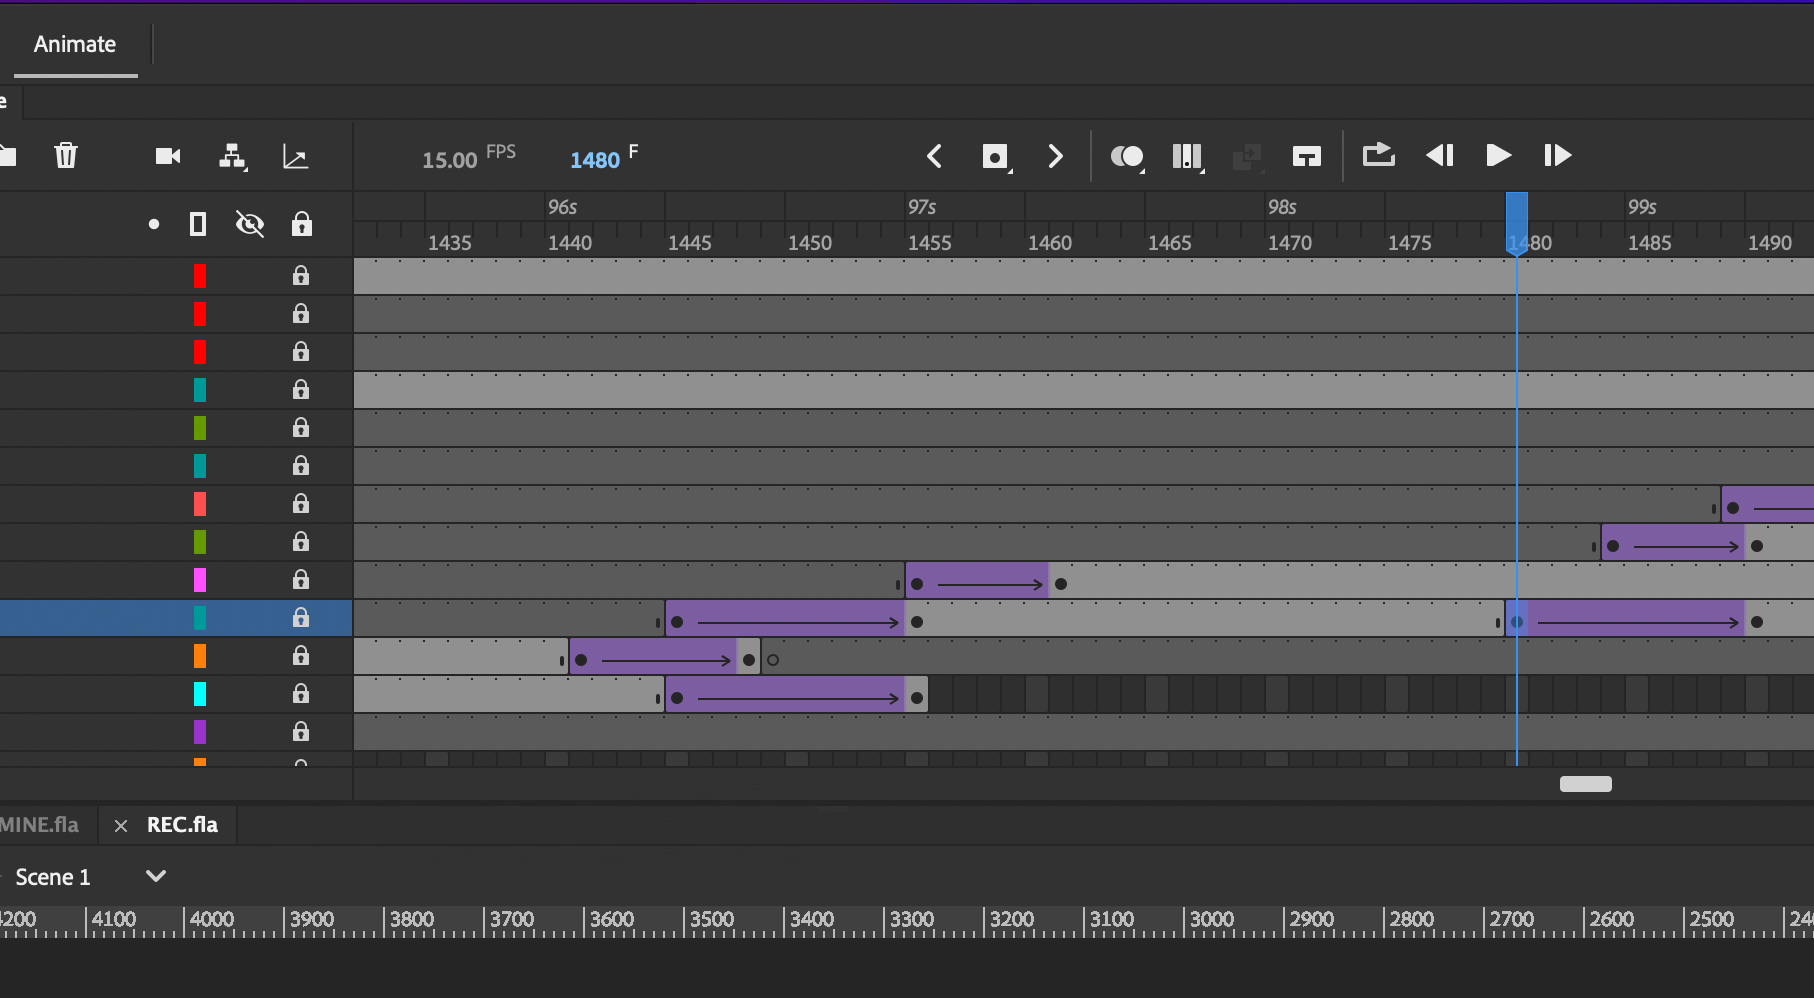This screenshot has width=1814, height=998.
Task: Unlock the selected teal layer
Action: pyautogui.click(x=301, y=618)
